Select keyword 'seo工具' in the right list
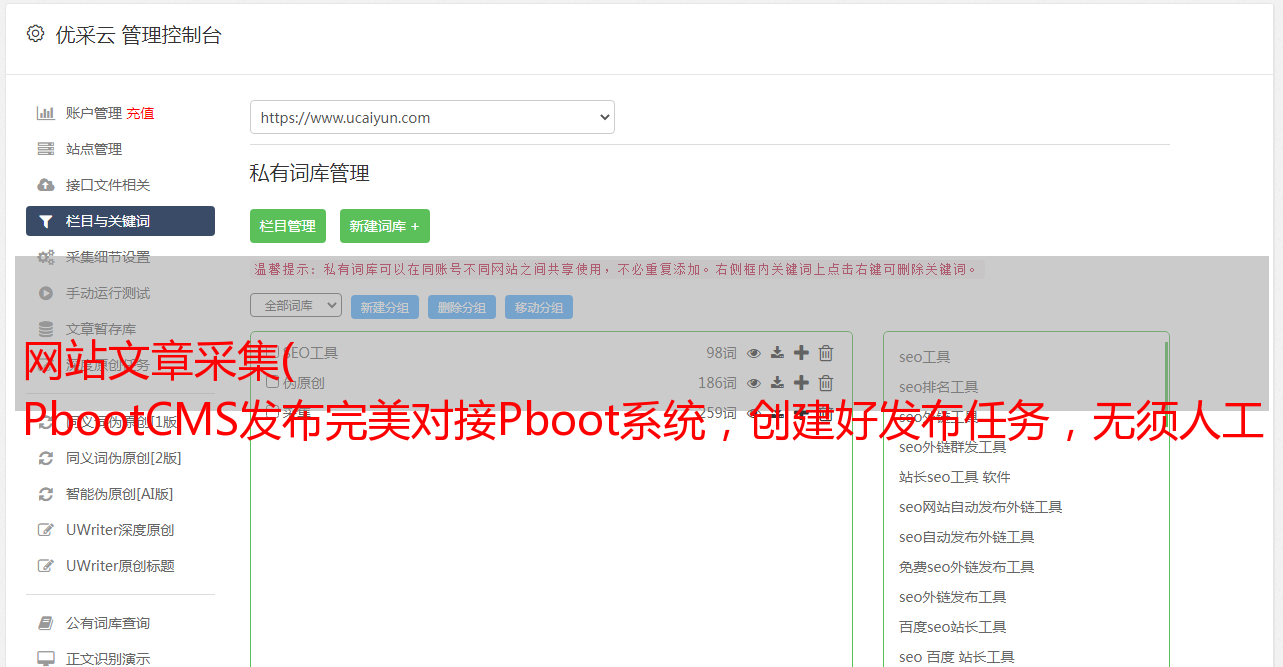Screen dimensions: 1283x667 click(925, 357)
